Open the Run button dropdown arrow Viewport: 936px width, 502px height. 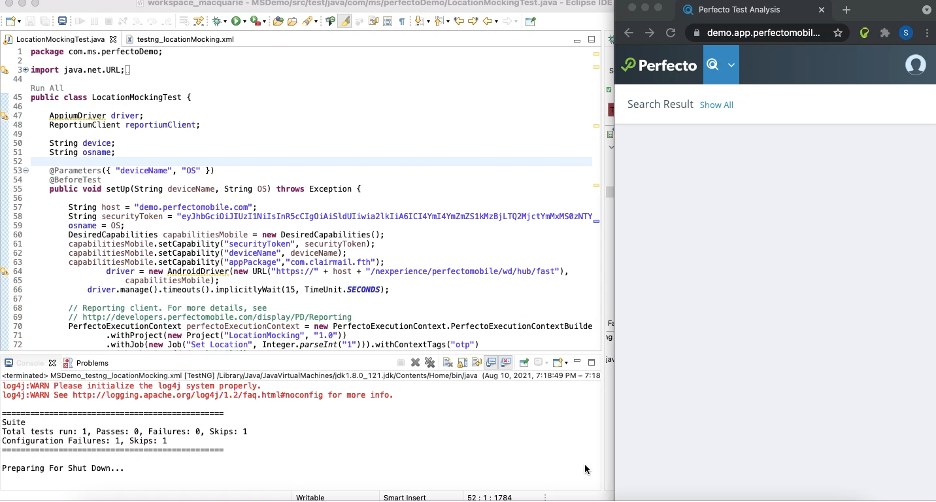tap(245, 21)
